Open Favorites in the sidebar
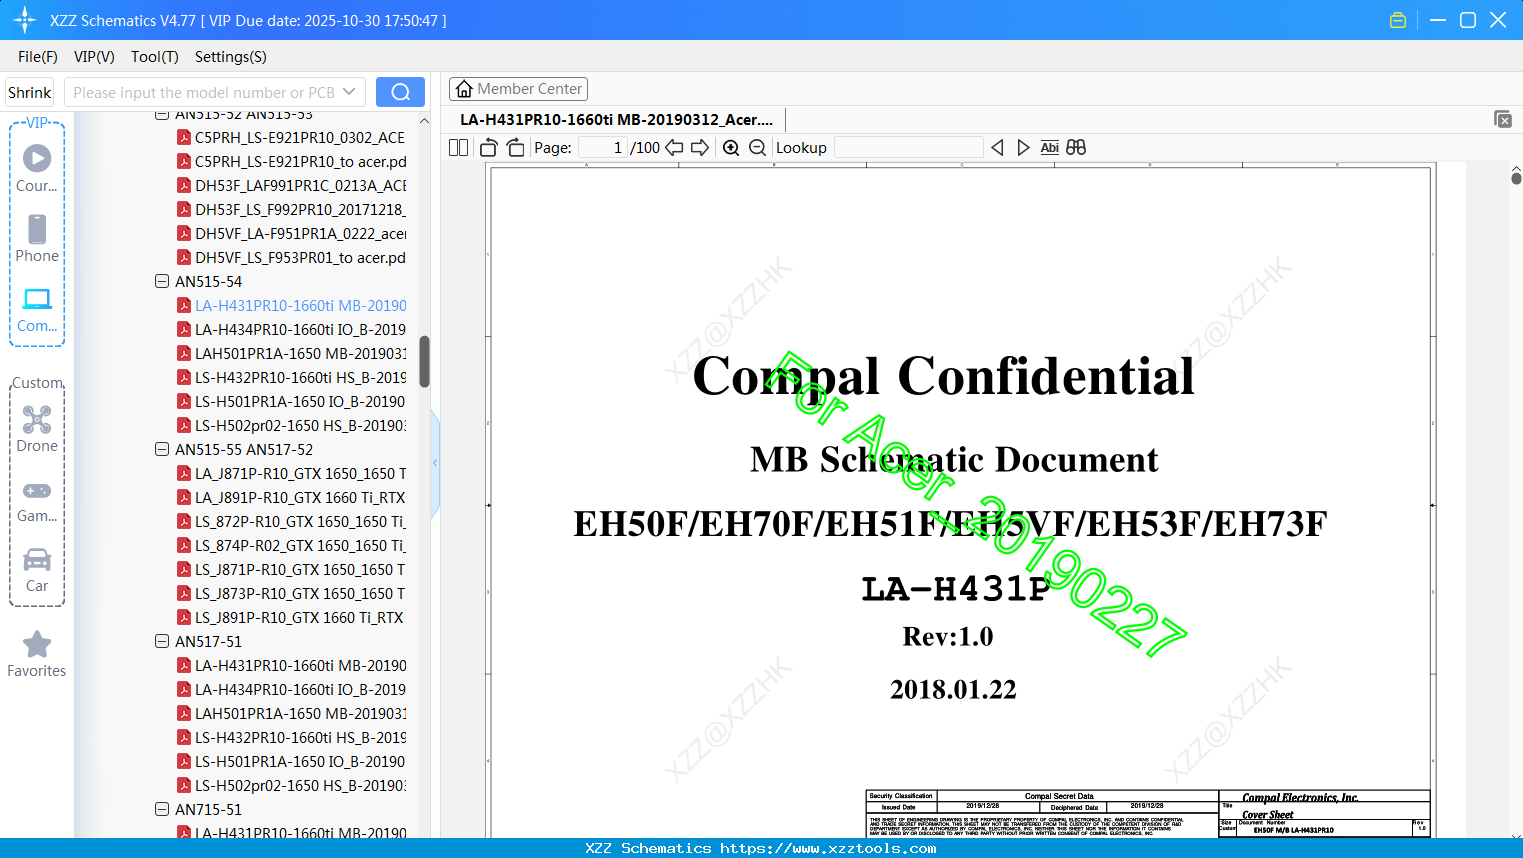Image resolution: width=1523 pixels, height=858 pixels. pos(37,654)
